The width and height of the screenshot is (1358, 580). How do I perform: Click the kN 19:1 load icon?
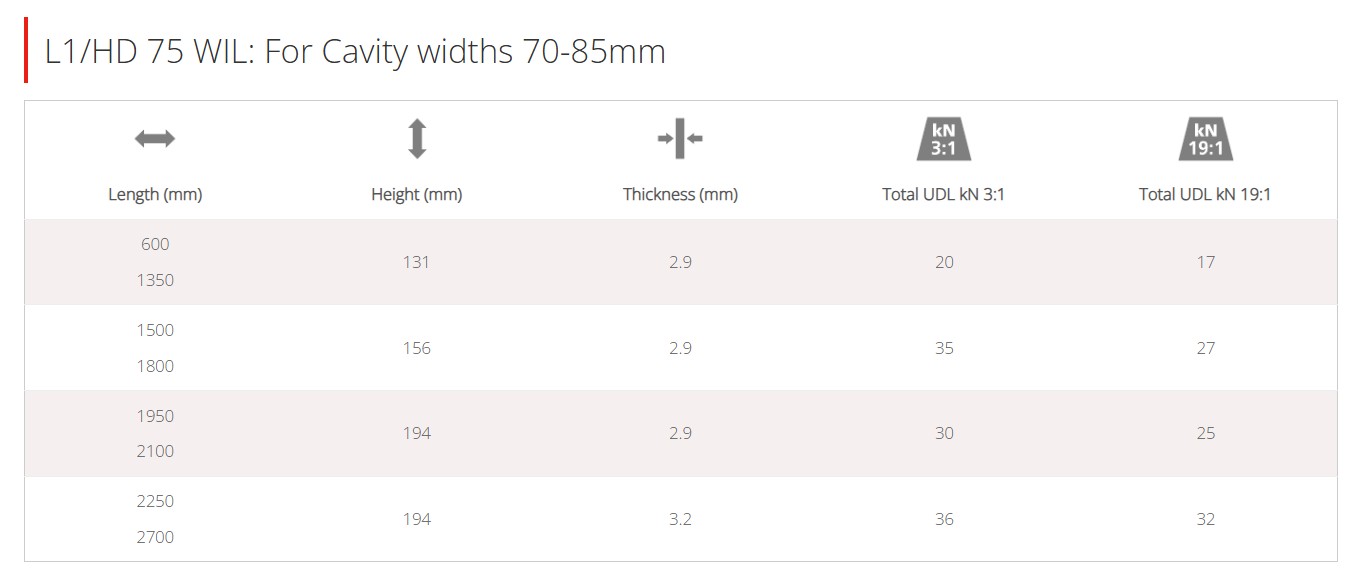coord(1205,140)
